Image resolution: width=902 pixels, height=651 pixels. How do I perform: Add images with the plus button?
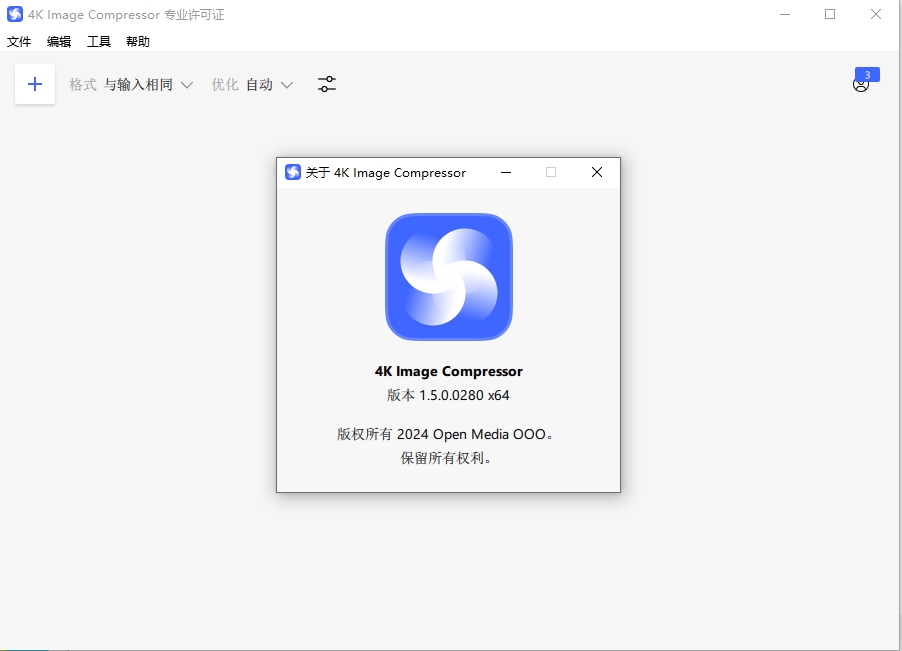point(35,85)
